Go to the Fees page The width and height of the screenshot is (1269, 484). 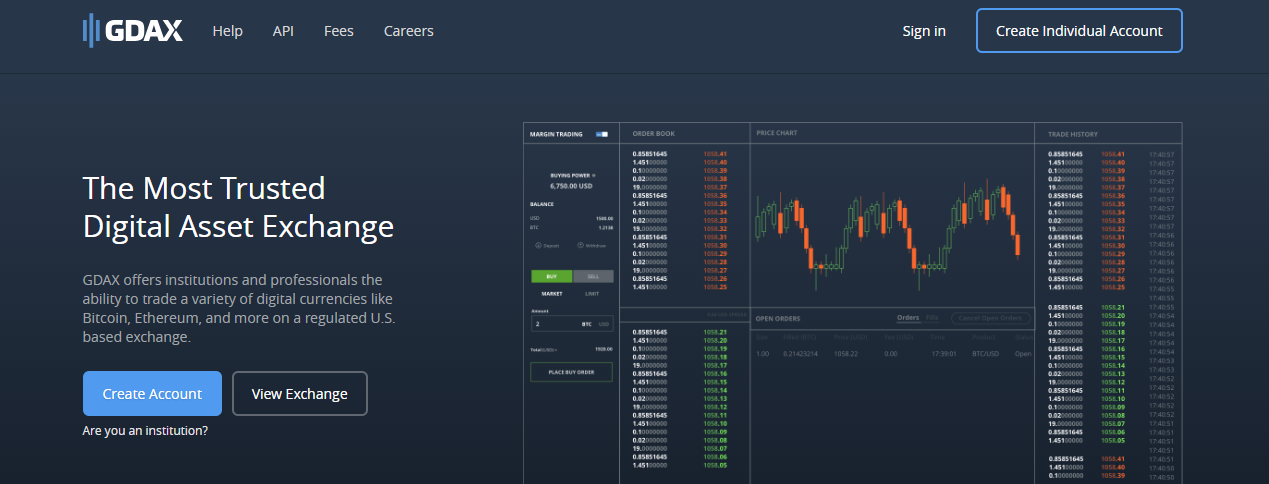(338, 31)
